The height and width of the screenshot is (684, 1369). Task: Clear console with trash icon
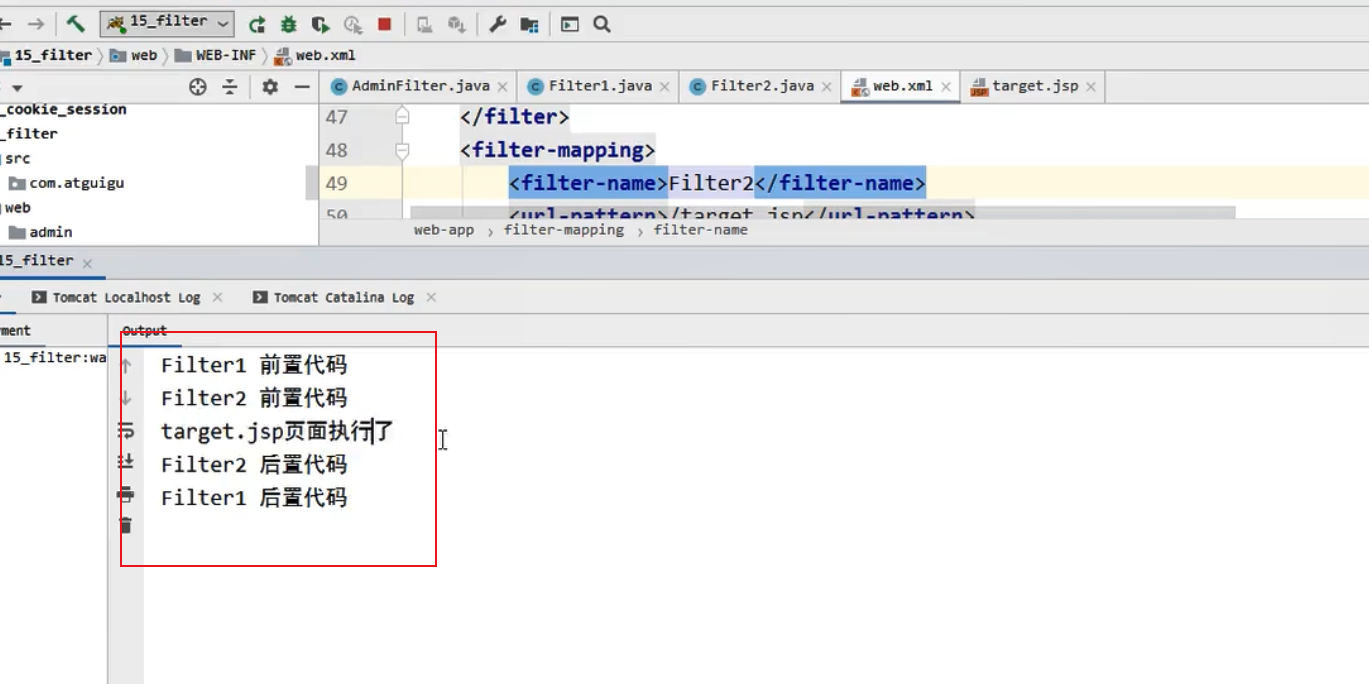pos(126,525)
